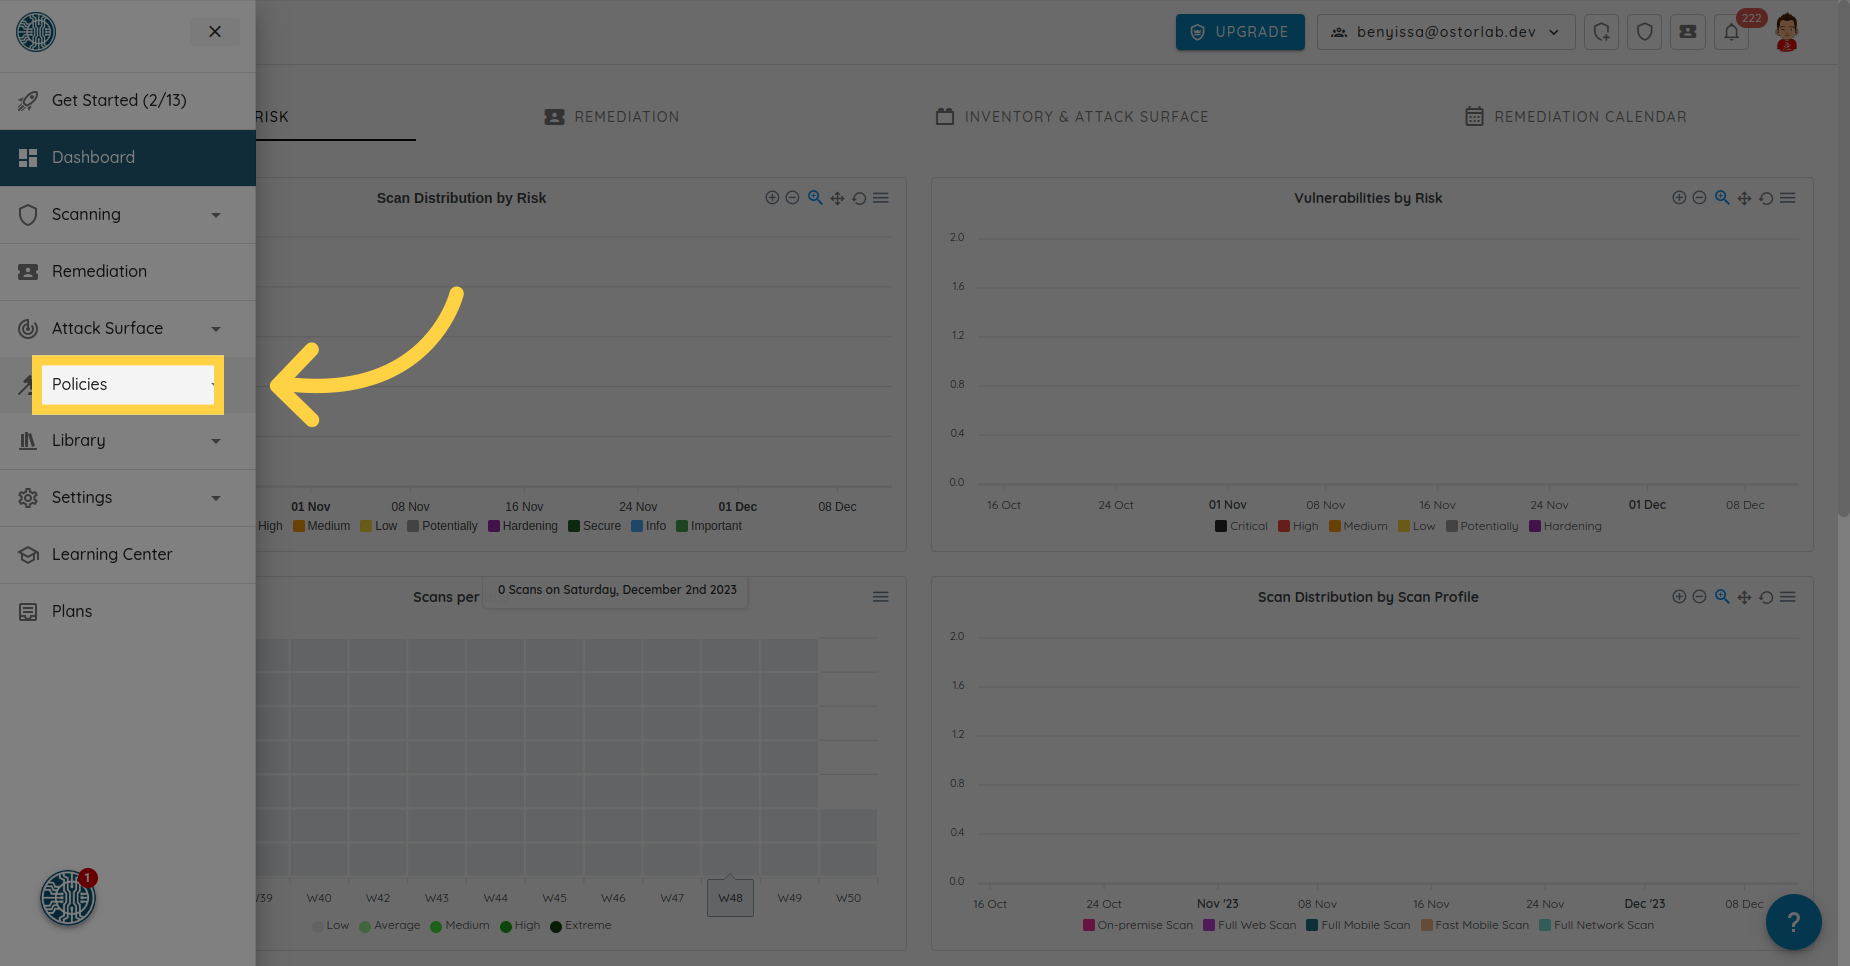This screenshot has width=1850, height=966.
Task: Toggle the Critical legend series
Action: (1241, 526)
